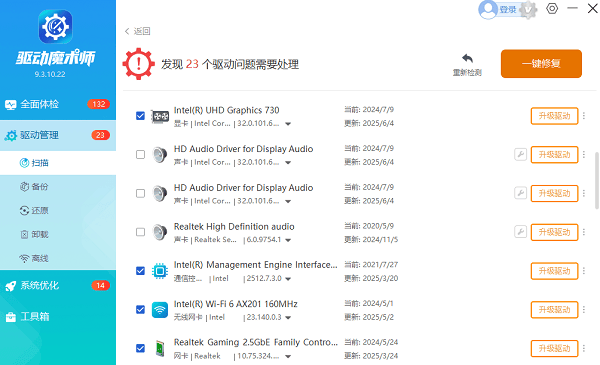Select 扫描 sub-item

pyautogui.click(x=58, y=163)
